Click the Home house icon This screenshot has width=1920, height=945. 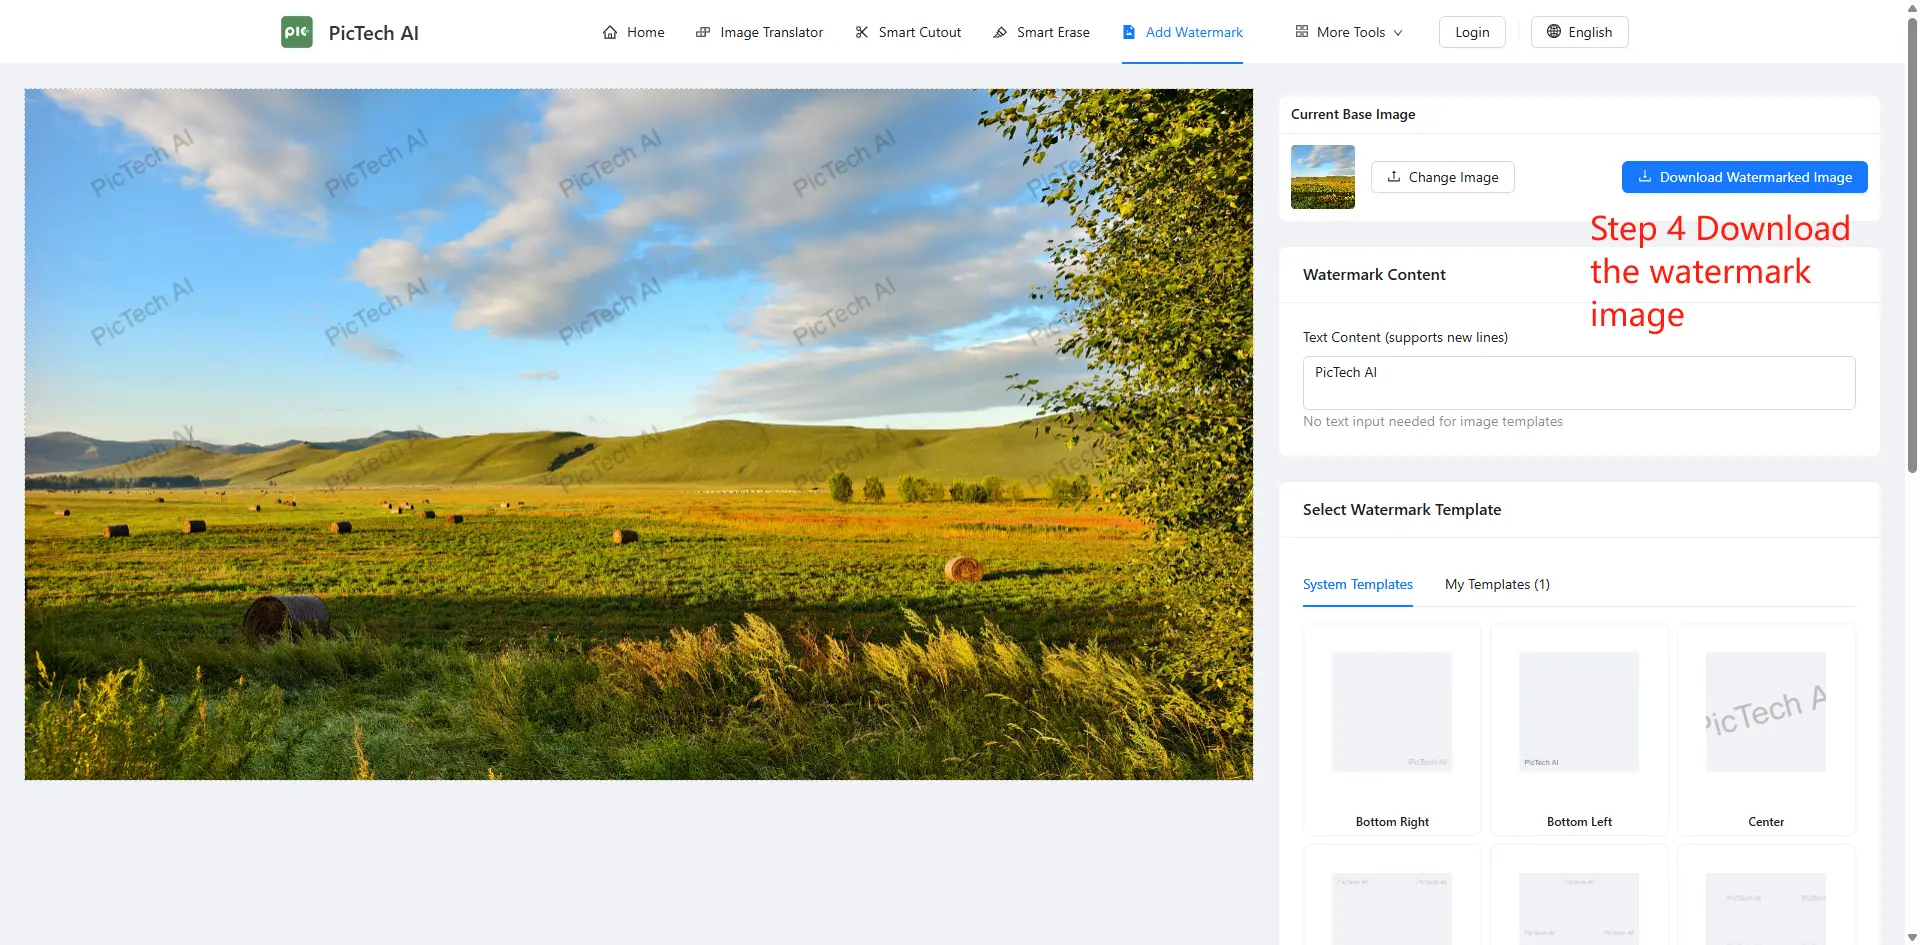click(x=610, y=32)
